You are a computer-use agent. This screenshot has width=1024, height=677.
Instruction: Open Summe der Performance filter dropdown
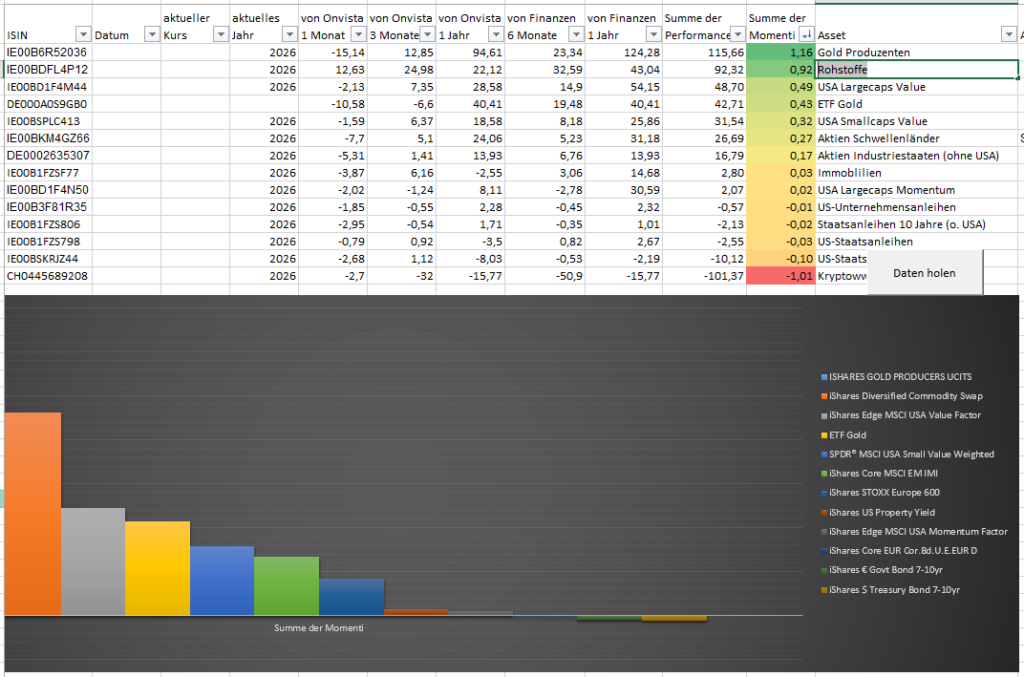click(737, 35)
